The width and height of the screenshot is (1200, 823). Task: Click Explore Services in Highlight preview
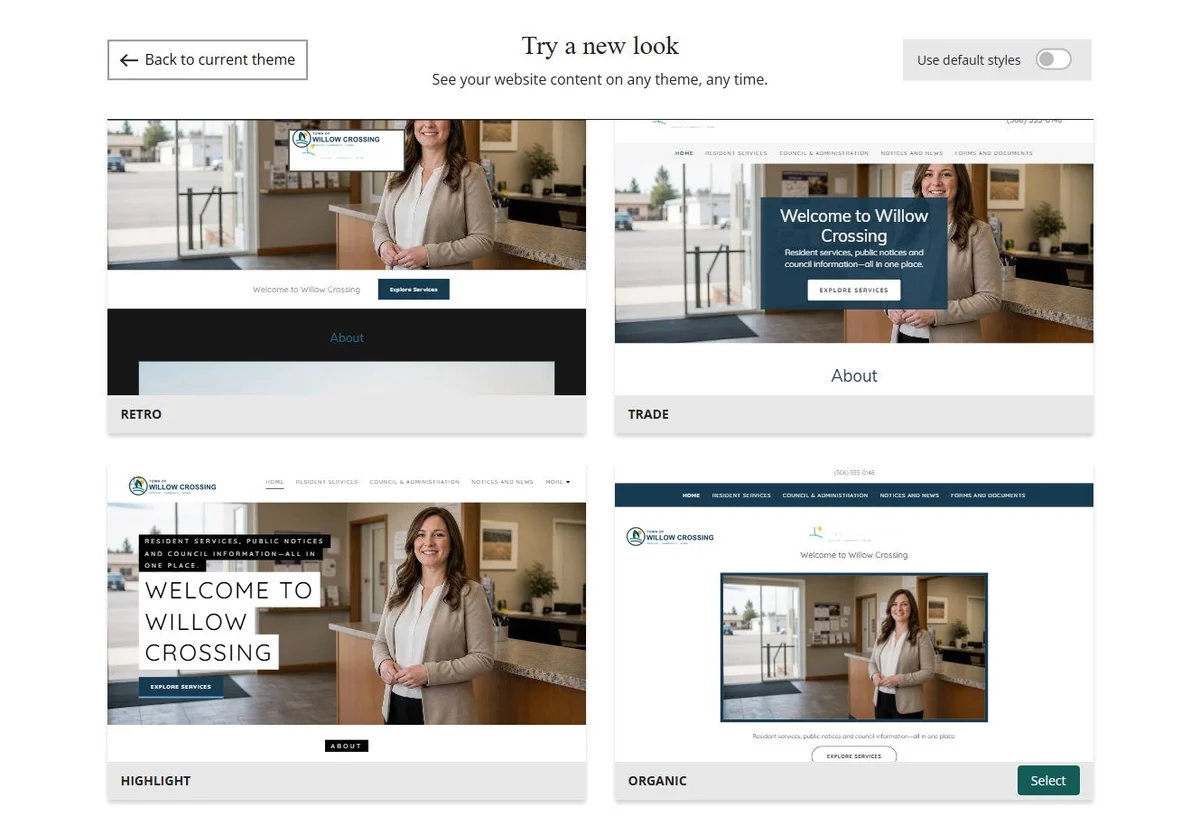coord(181,687)
